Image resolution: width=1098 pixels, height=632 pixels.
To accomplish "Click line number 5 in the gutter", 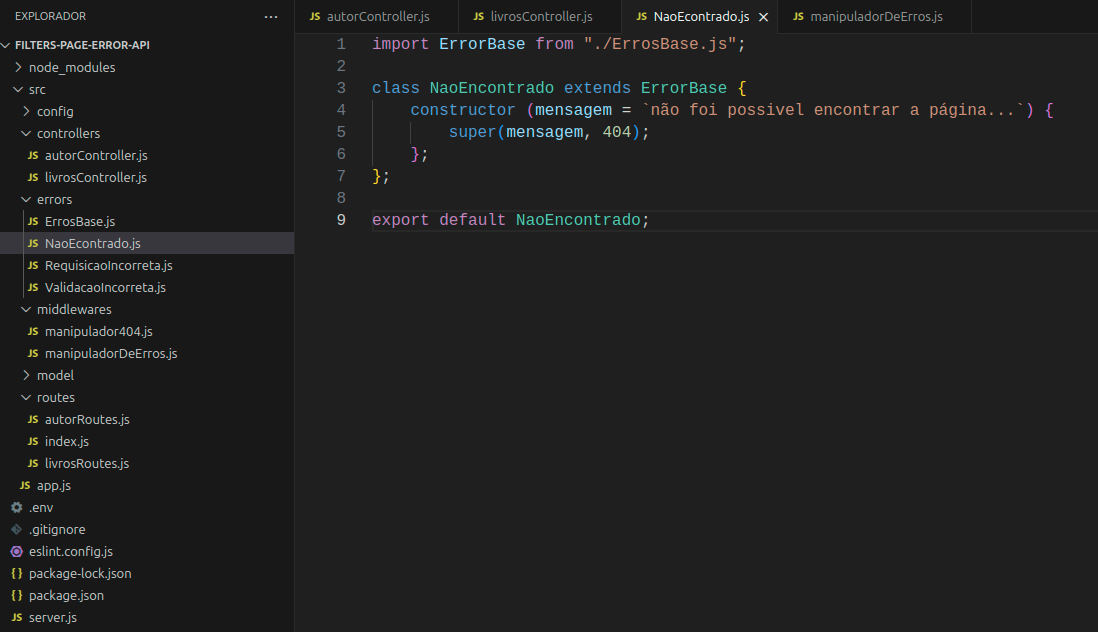I will (x=341, y=132).
